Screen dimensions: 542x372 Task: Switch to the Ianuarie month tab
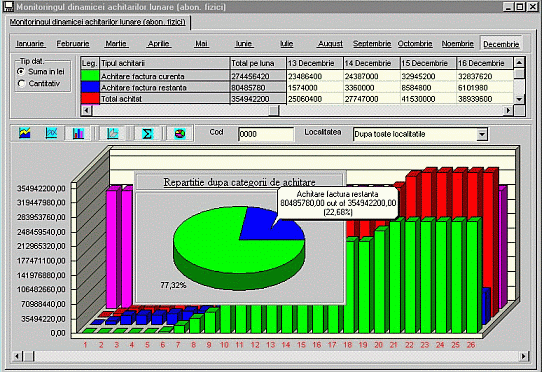pos(30,44)
